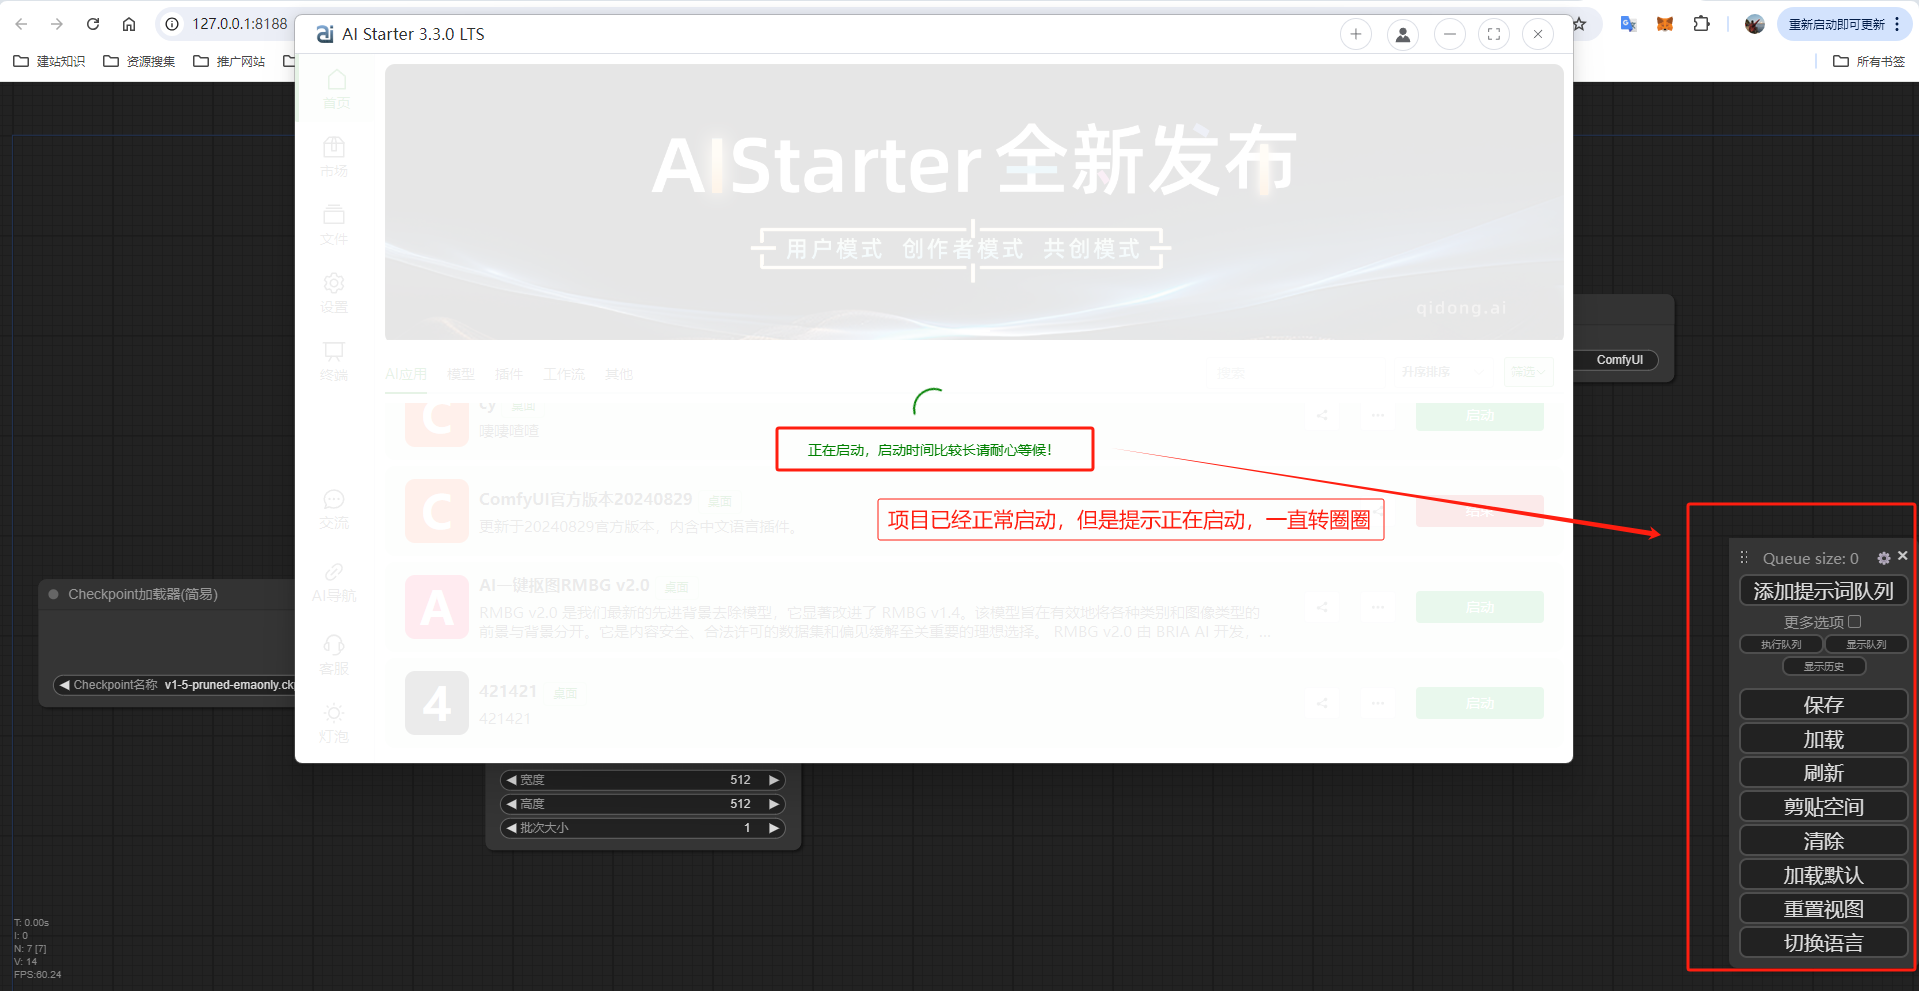
Task: Open the 交流 chat icon in AI Starter sidebar
Action: 334,499
